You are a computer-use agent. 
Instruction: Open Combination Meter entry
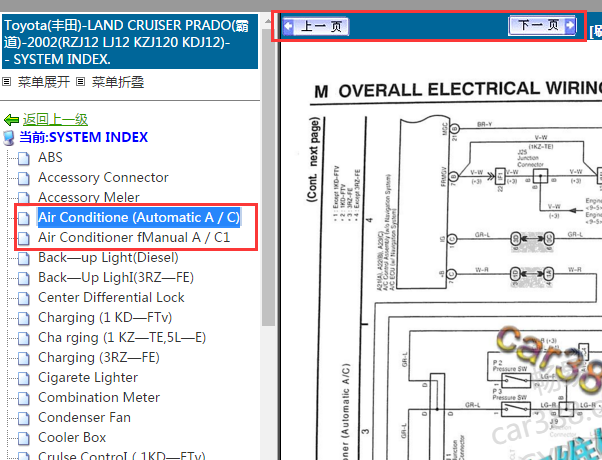coord(99,397)
